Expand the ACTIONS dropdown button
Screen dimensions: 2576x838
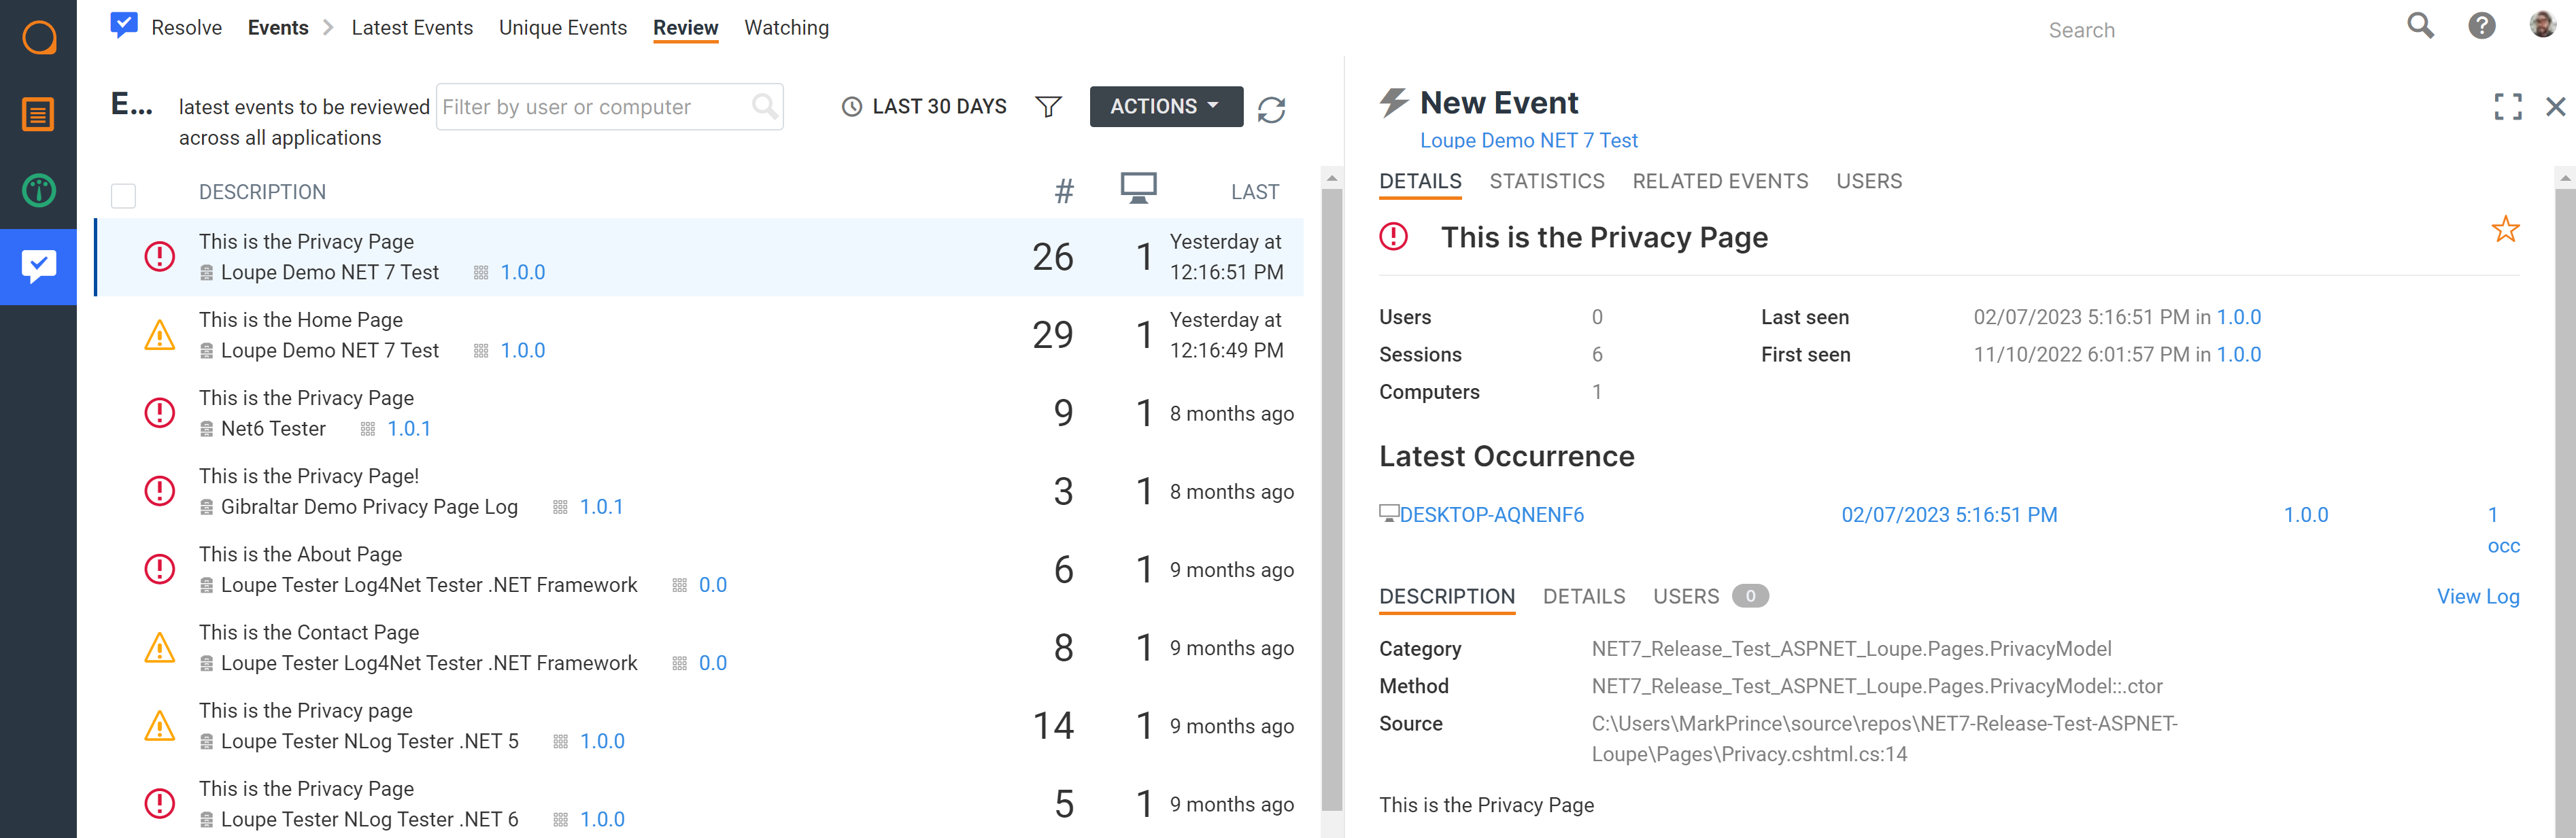click(x=1162, y=105)
